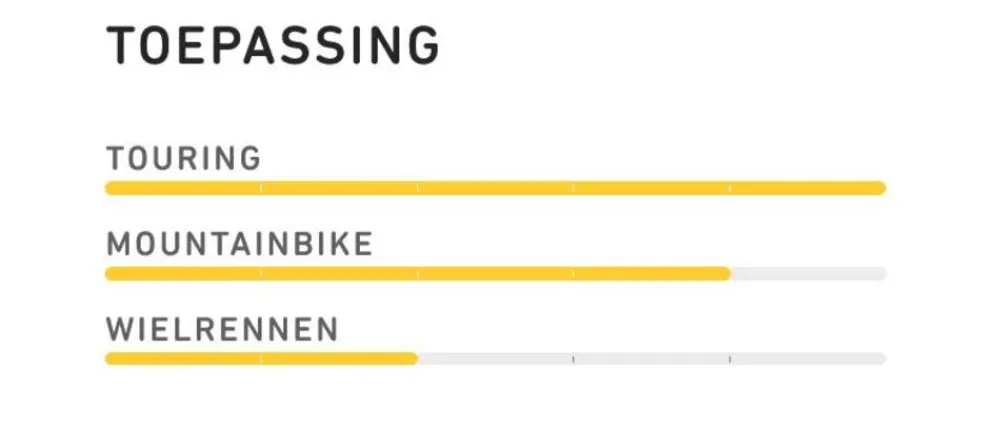Click the right end of the Touring bar
1000x444 pixels.
[x=880, y=188]
